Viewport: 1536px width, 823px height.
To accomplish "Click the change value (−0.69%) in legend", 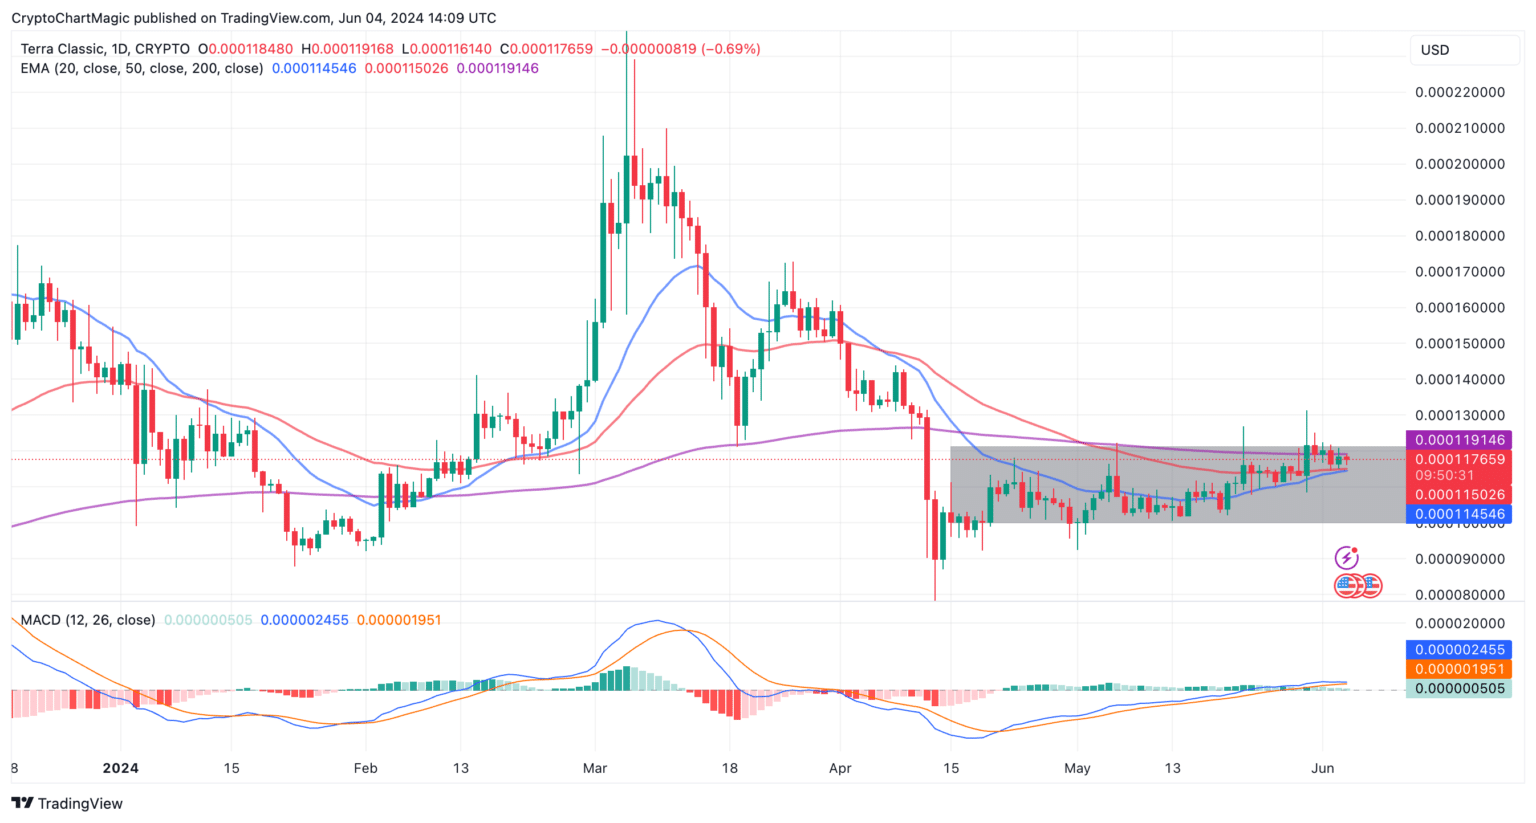I will point(730,48).
